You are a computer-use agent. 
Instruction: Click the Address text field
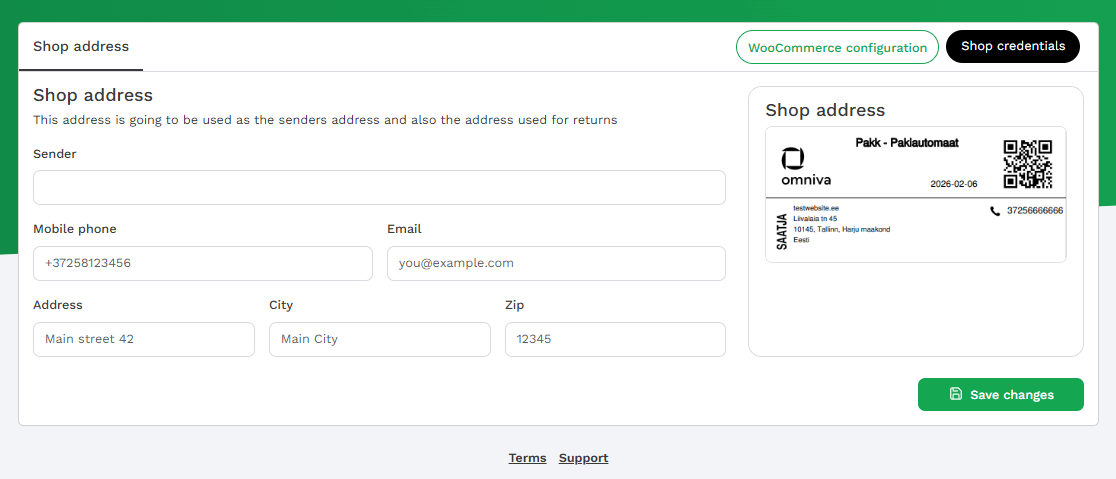pos(144,339)
